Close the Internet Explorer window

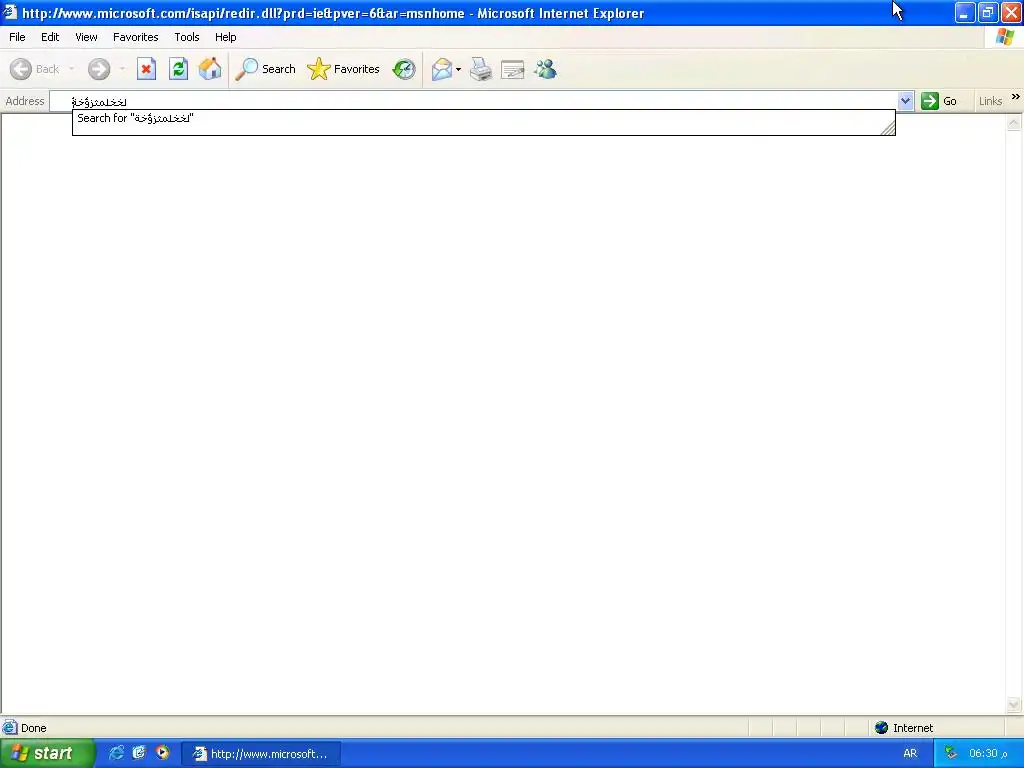click(x=1011, y=12)
